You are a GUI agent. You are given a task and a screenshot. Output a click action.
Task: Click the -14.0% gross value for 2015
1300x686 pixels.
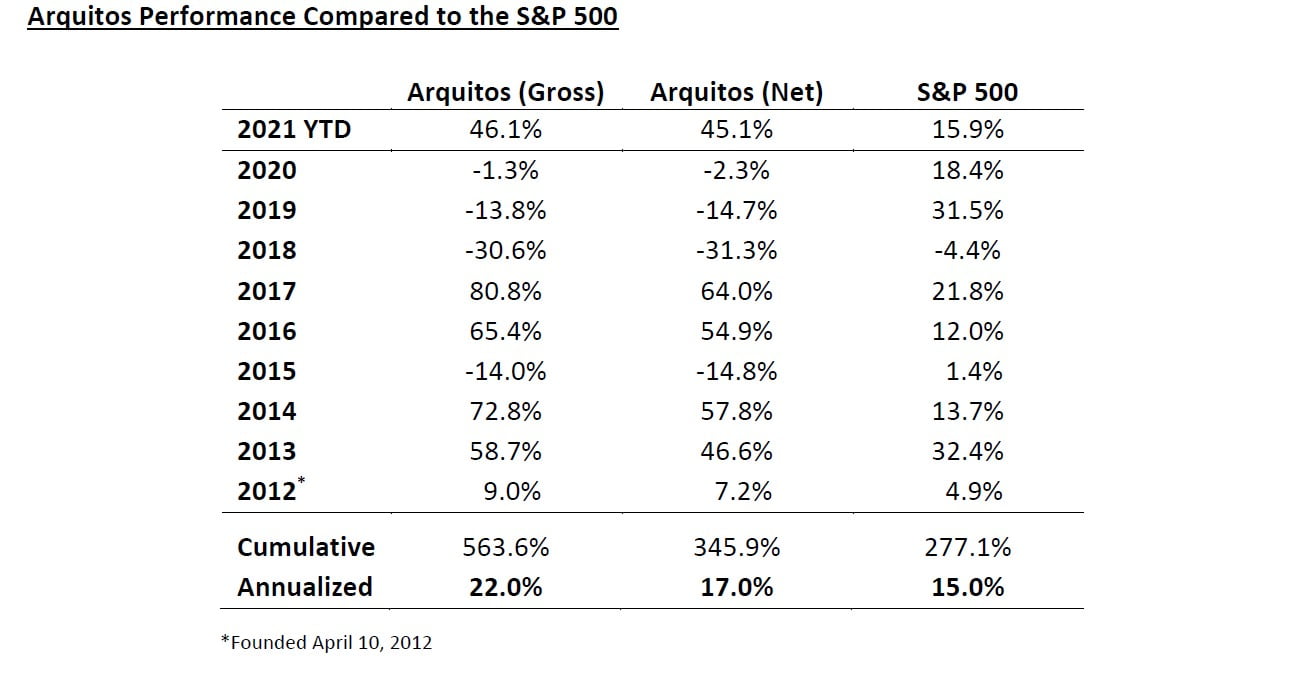pyautogui.click(x=505, y=371)
